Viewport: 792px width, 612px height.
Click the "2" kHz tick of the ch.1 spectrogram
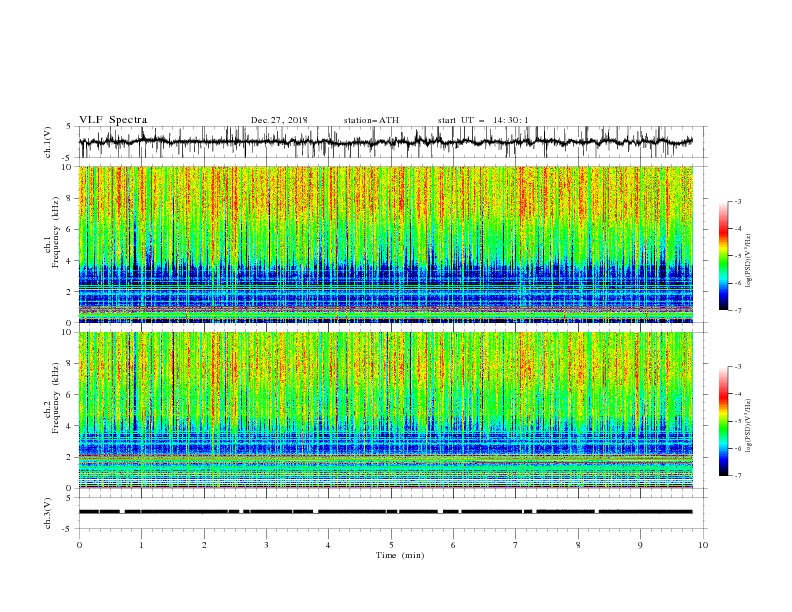coord(70,292)
